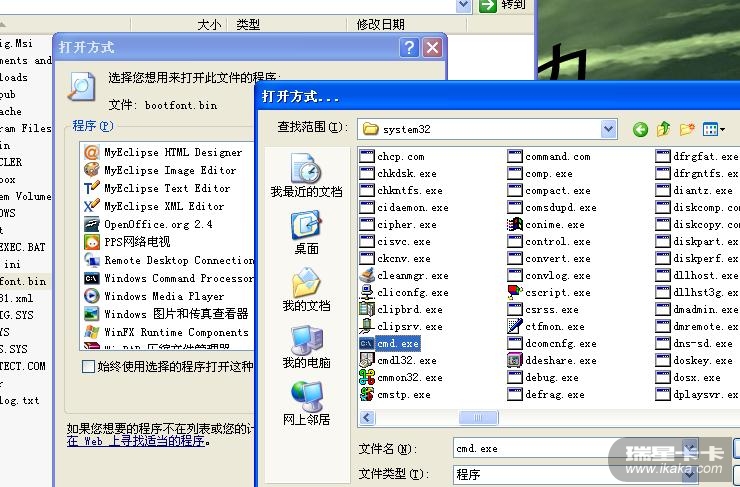Select diskpart.exe in file list
Viewport: 740px width, 487px height.
(698, 241)
